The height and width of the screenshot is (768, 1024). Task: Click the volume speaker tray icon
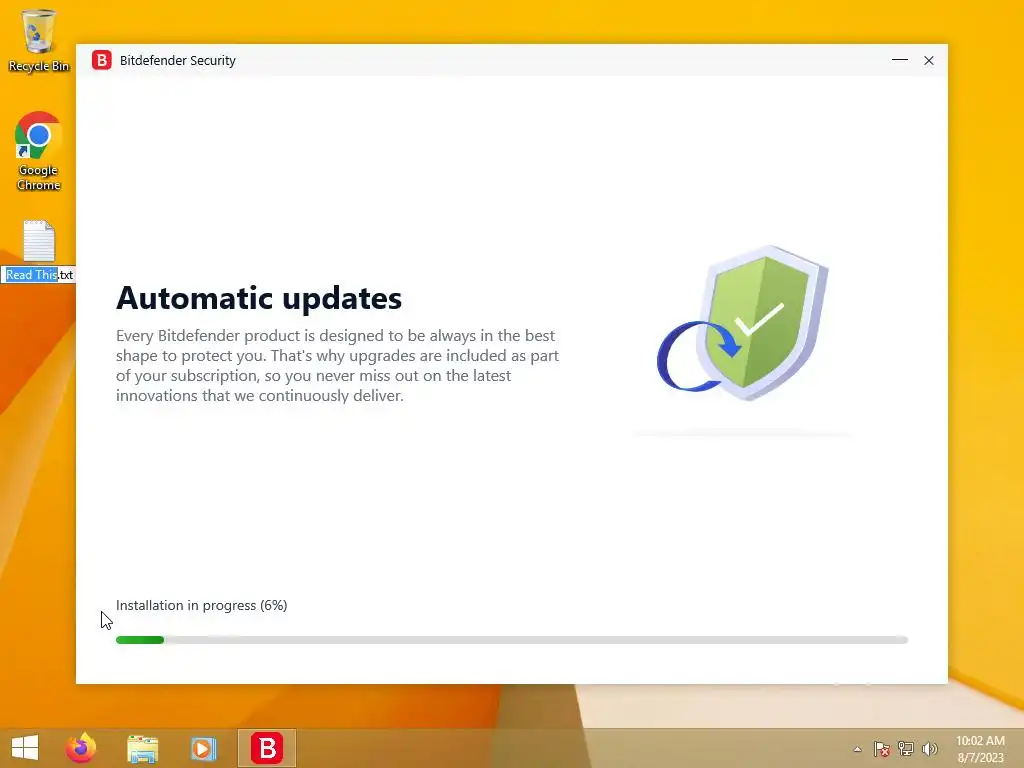(x=929, y=748)
